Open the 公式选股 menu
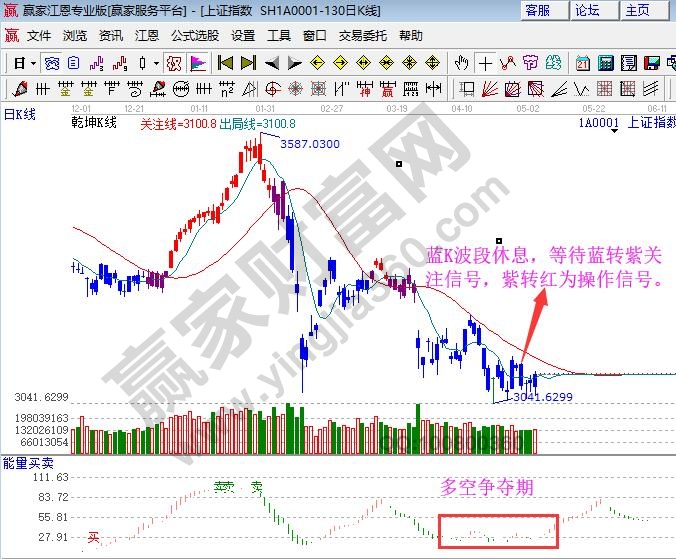 [x=195, y=35]
